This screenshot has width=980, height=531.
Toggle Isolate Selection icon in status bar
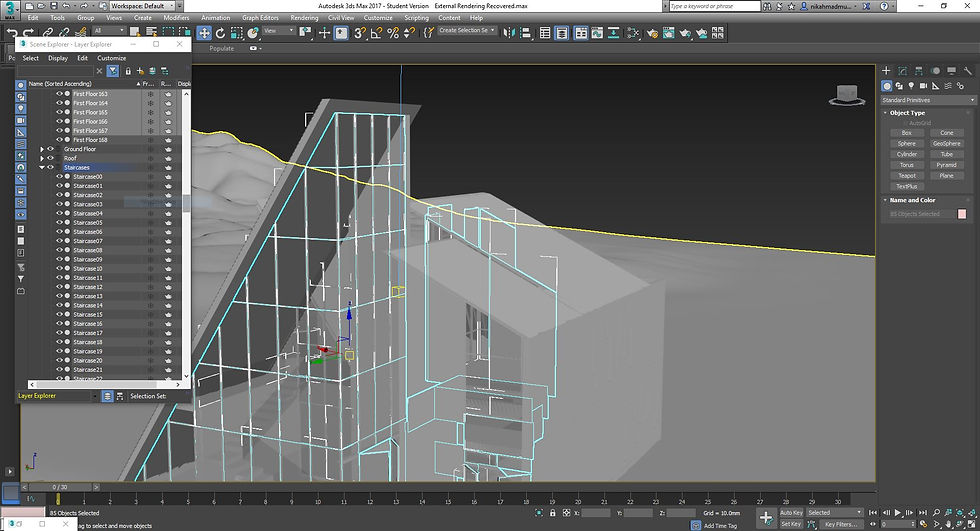click(539, 513)
